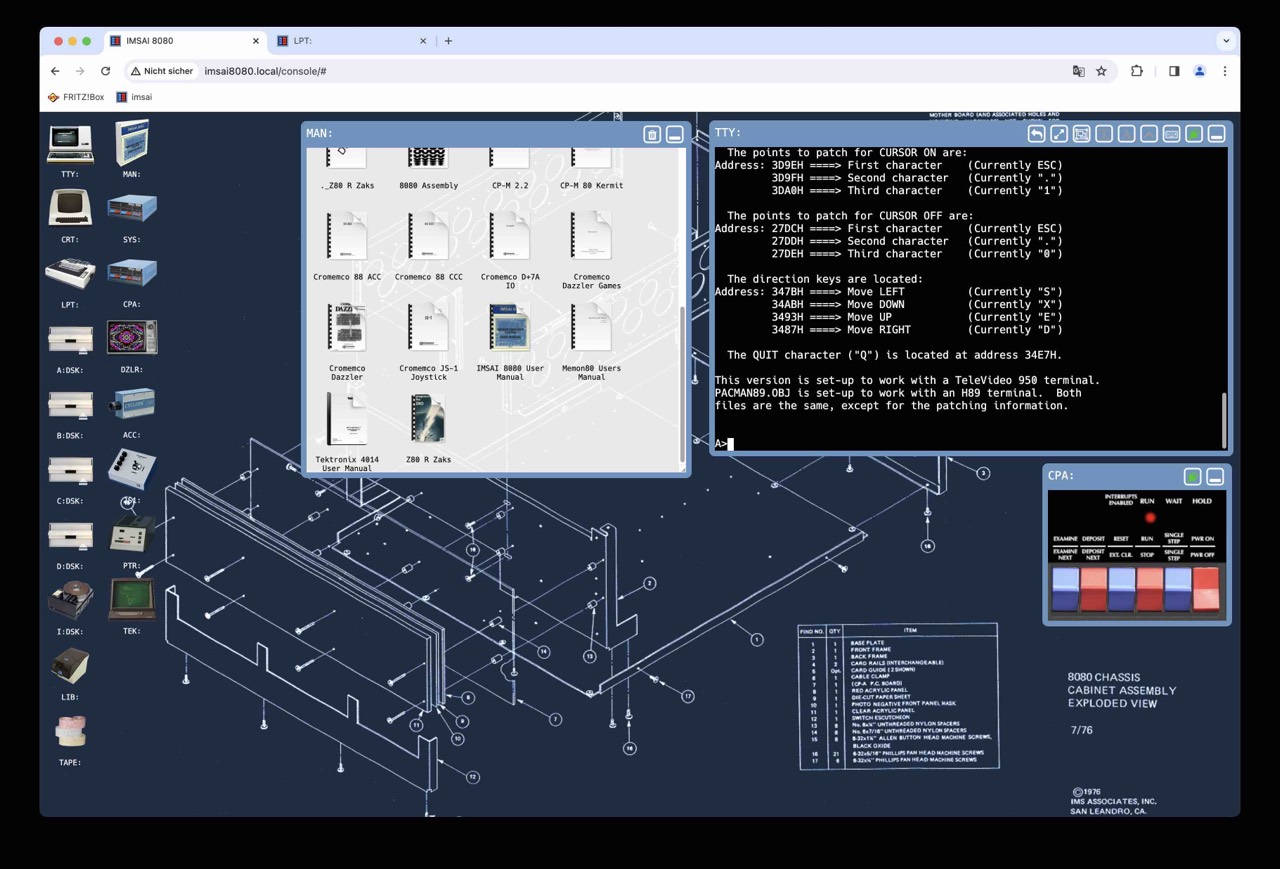Switch to the IMSAI 8080 browser tab

[x=185, y=41]
